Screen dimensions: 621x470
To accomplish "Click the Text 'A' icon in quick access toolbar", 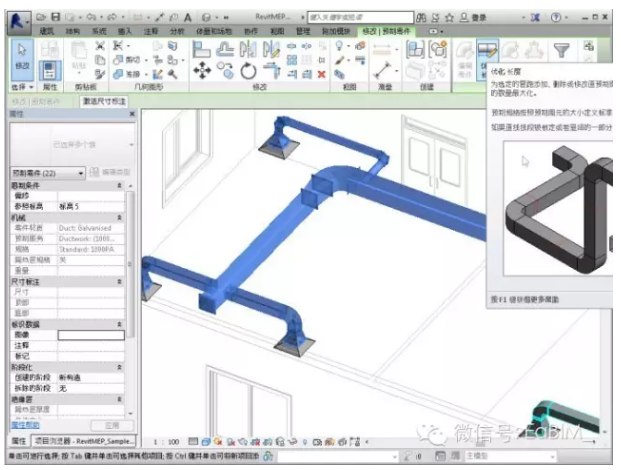I will (x=188, y=17).
